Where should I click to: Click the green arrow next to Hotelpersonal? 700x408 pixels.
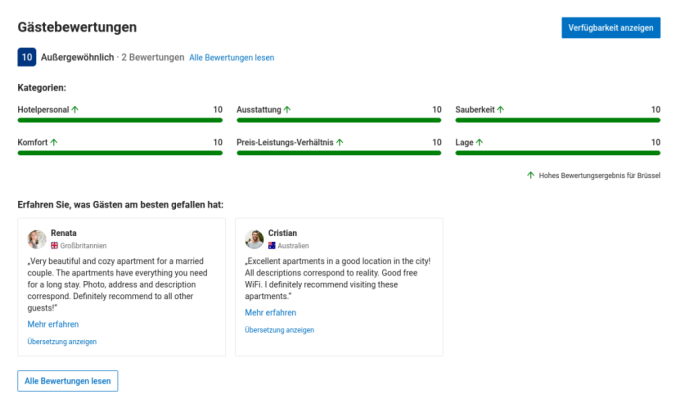[x=74, y=109]
